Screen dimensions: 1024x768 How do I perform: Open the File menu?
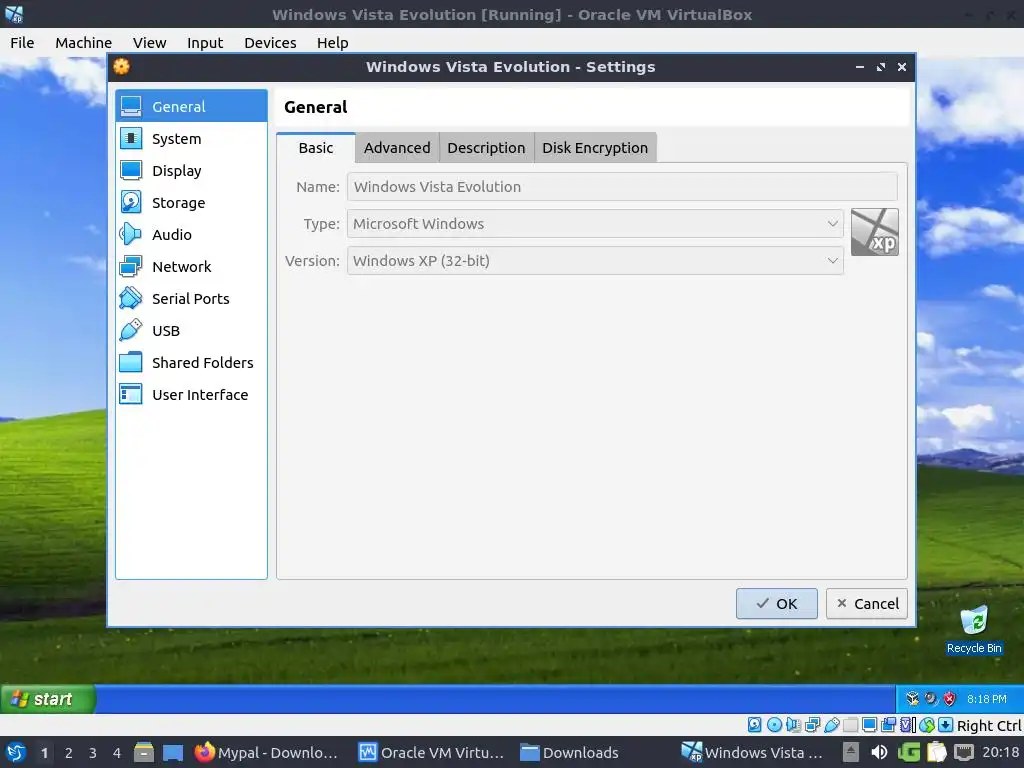22,42
